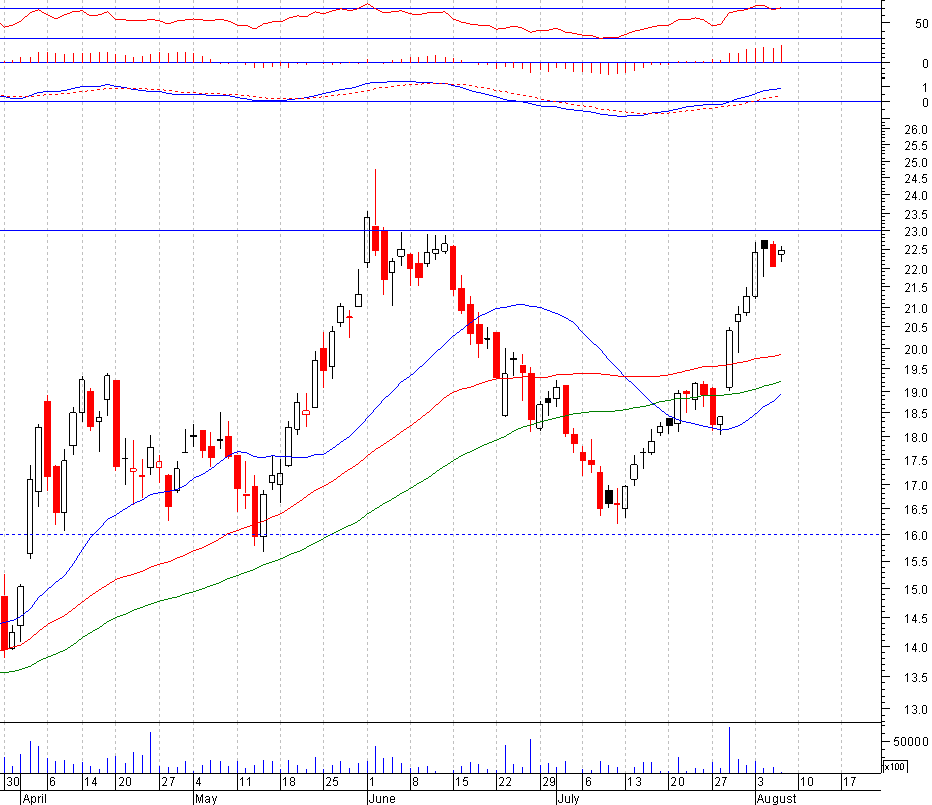Select the 20.0 price axis label

tap(915, 350)
